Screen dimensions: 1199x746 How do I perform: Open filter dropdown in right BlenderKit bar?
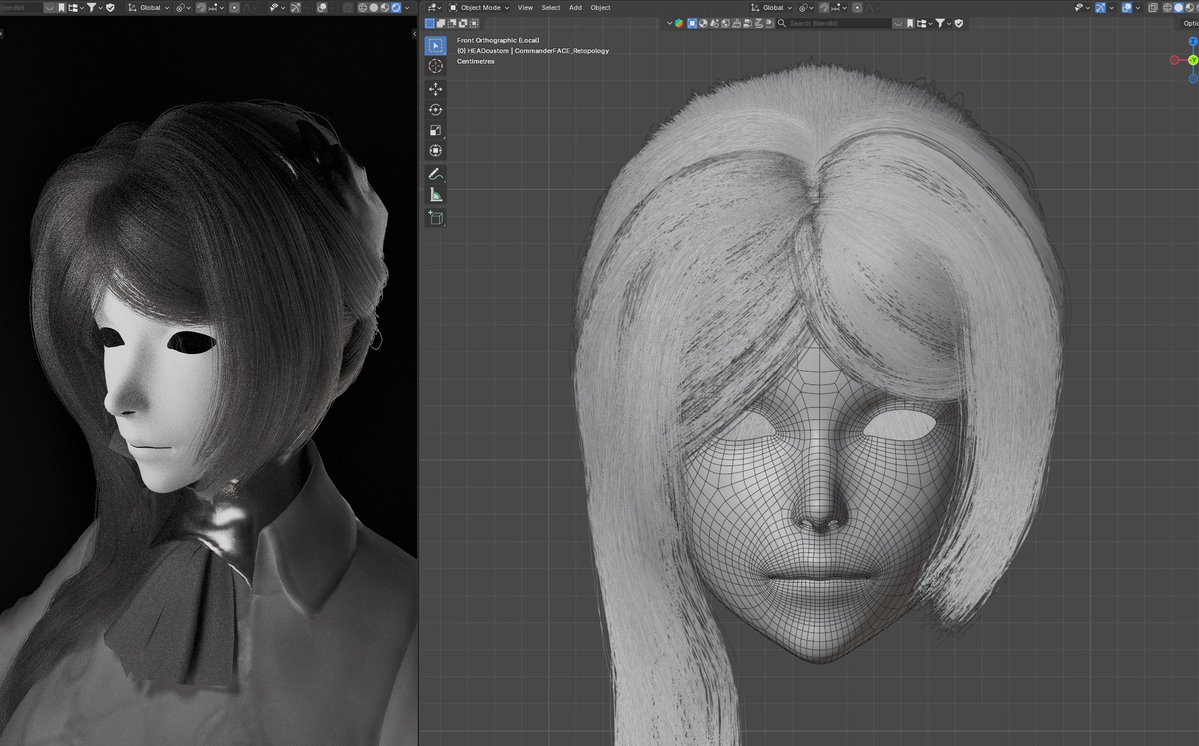tap(944, 23)
